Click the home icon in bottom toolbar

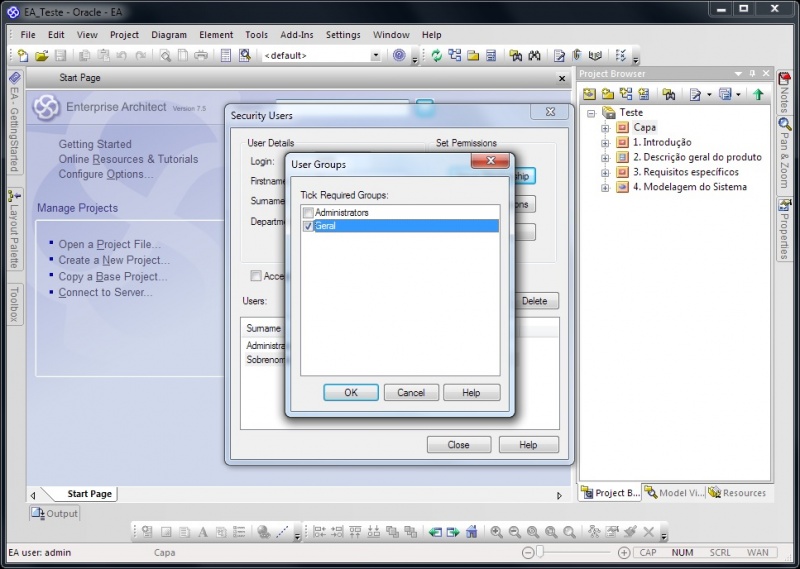point(472,532)
